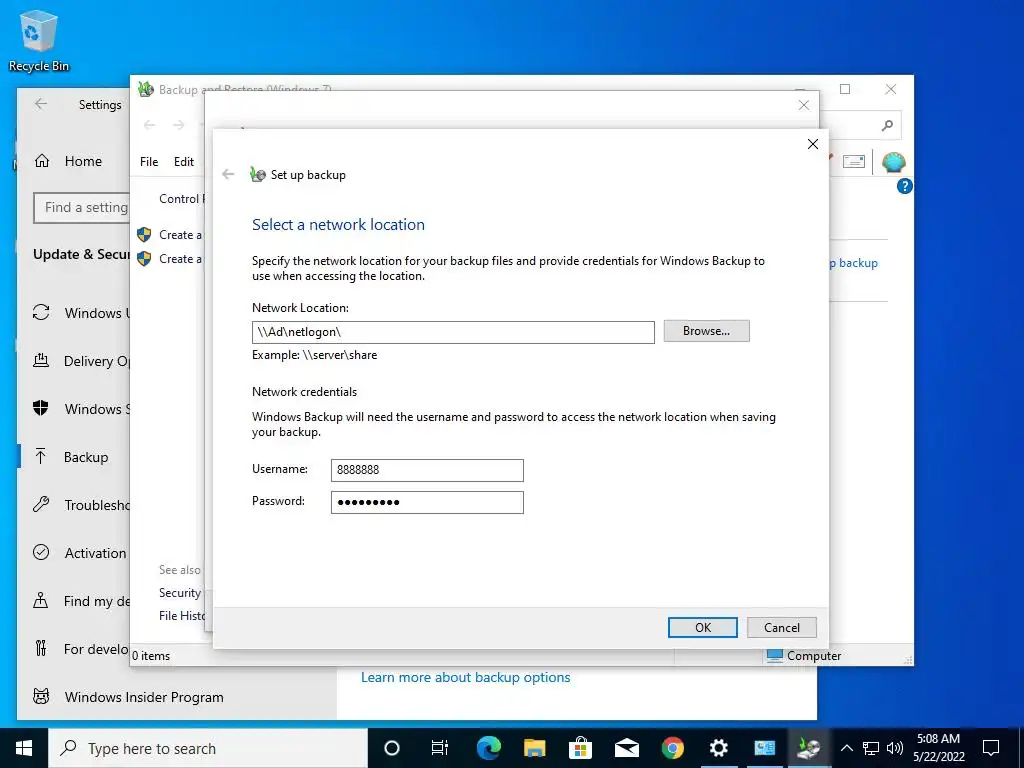Click the globe icon in Control Panel toolbar

pos(893,162)
